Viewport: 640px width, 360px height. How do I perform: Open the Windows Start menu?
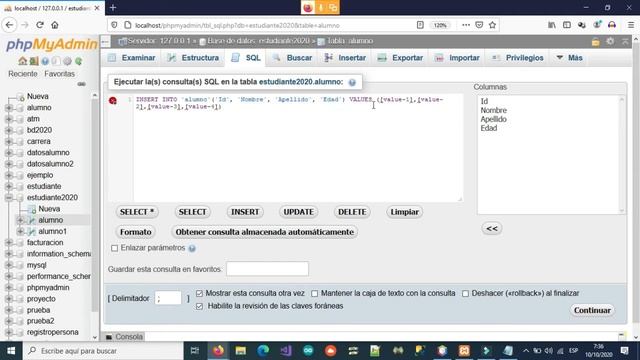point(11,351)
